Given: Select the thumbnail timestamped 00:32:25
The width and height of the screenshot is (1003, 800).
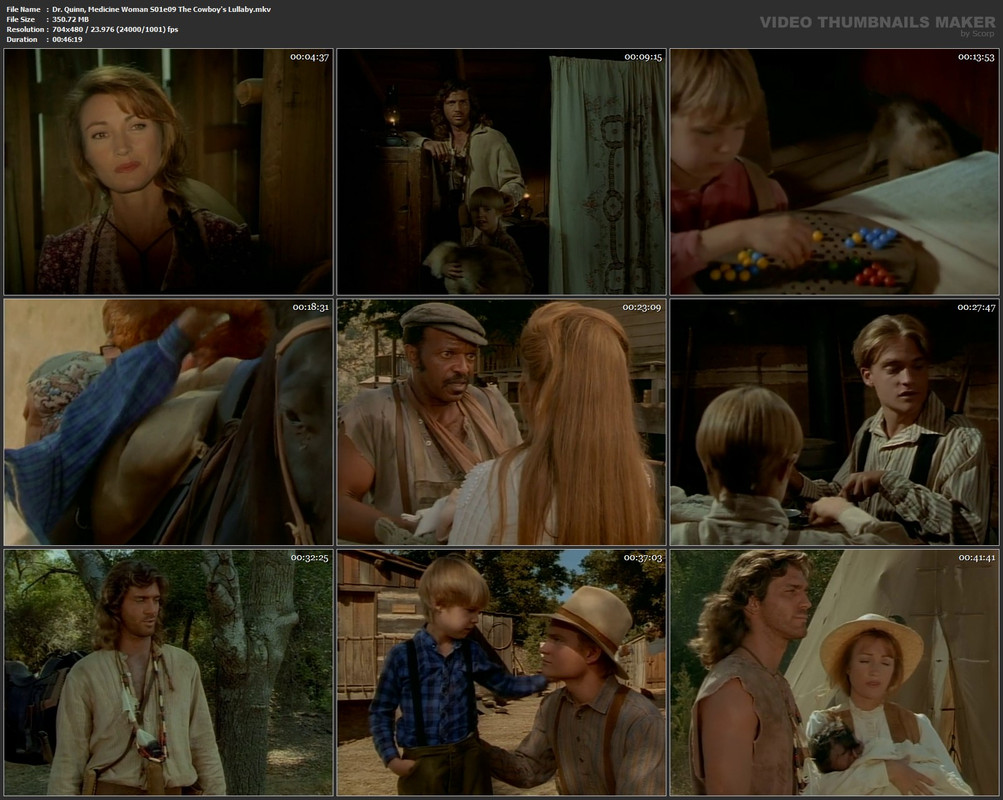Looking at the screenshot, I should click(168, 673).
